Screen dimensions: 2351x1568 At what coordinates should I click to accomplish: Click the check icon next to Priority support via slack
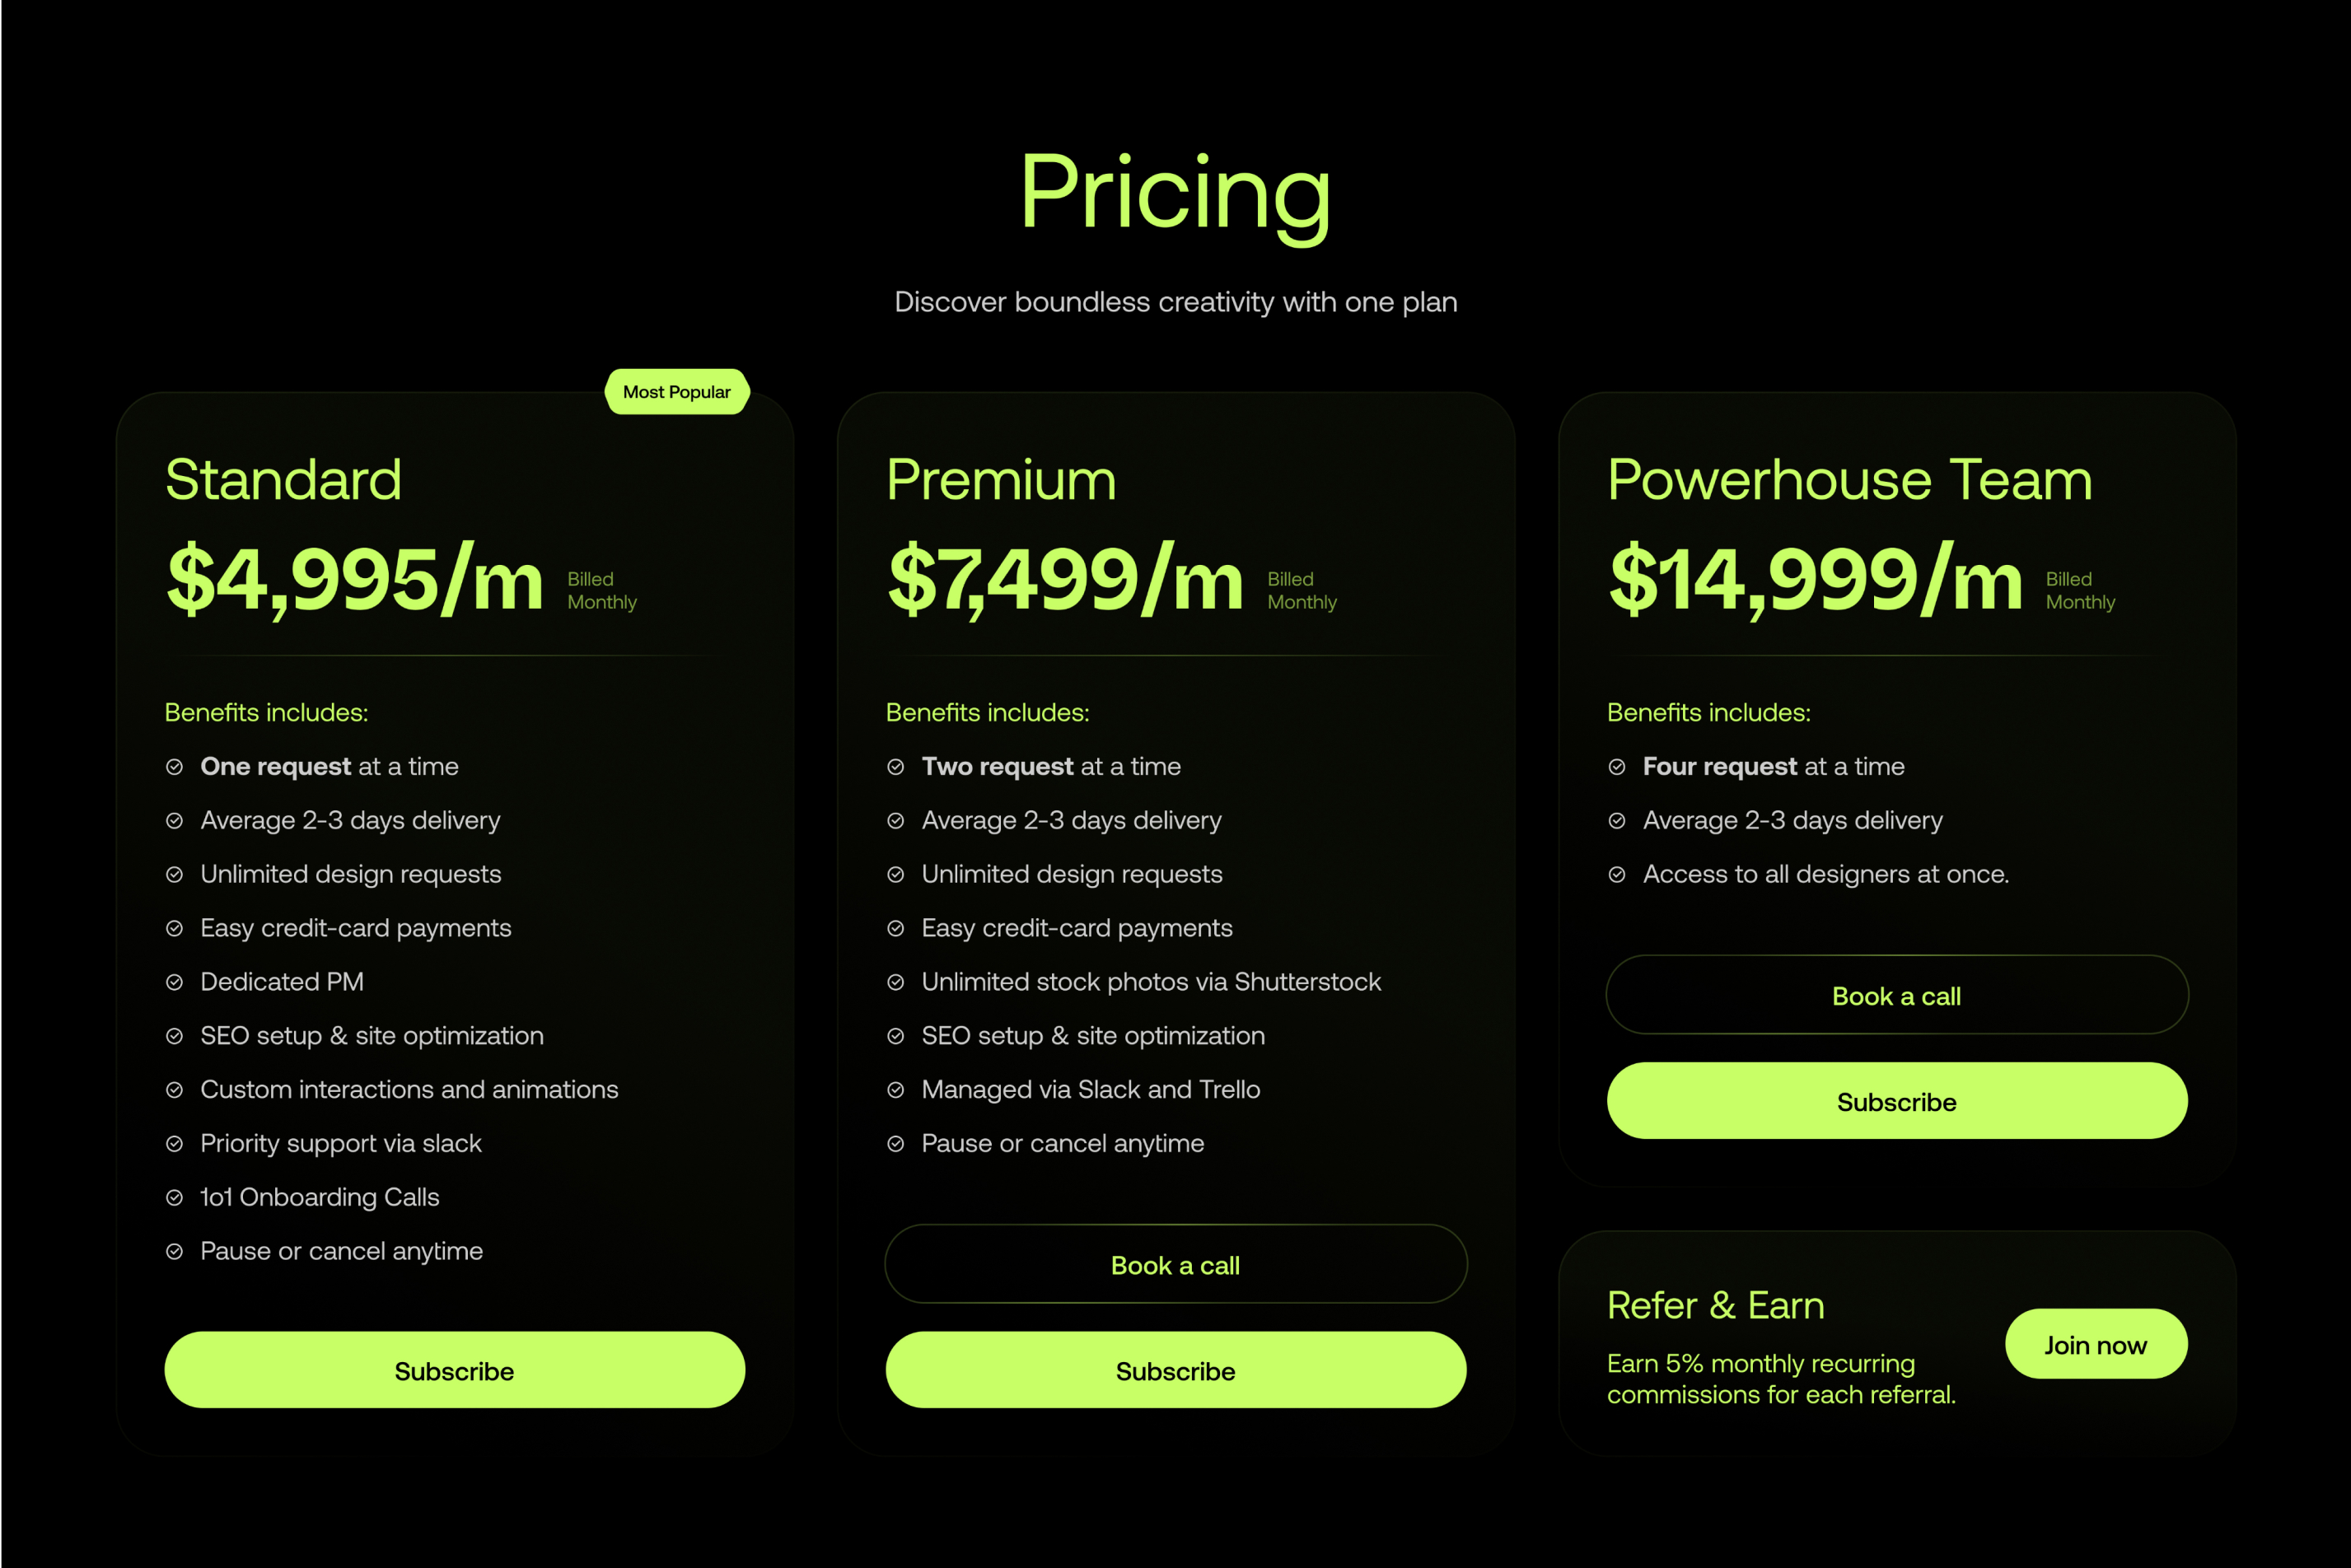click(x=174, y=1144)
